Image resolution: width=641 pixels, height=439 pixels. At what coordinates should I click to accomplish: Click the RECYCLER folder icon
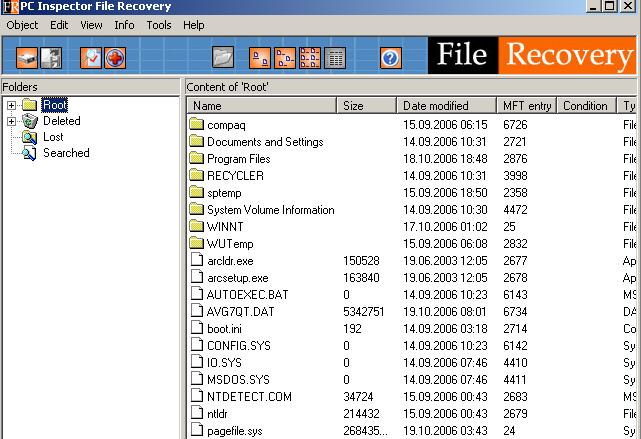coord(197,175)
